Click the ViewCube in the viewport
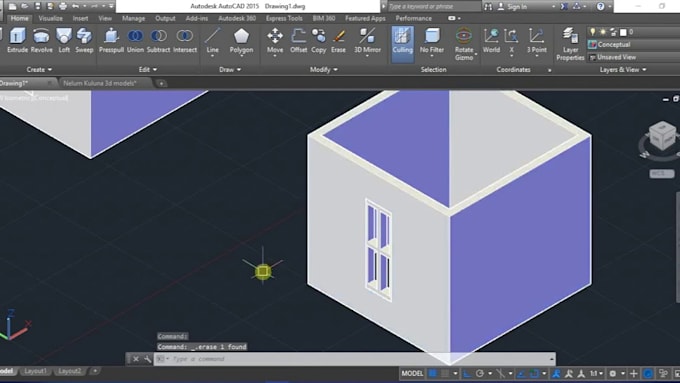Screen dimensions: 680x383 click(662, 136)
